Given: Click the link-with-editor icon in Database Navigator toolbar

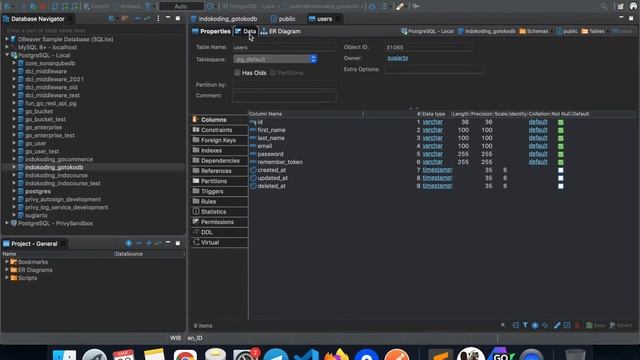Looking at the screenshot, I should [x=147, y=19].
